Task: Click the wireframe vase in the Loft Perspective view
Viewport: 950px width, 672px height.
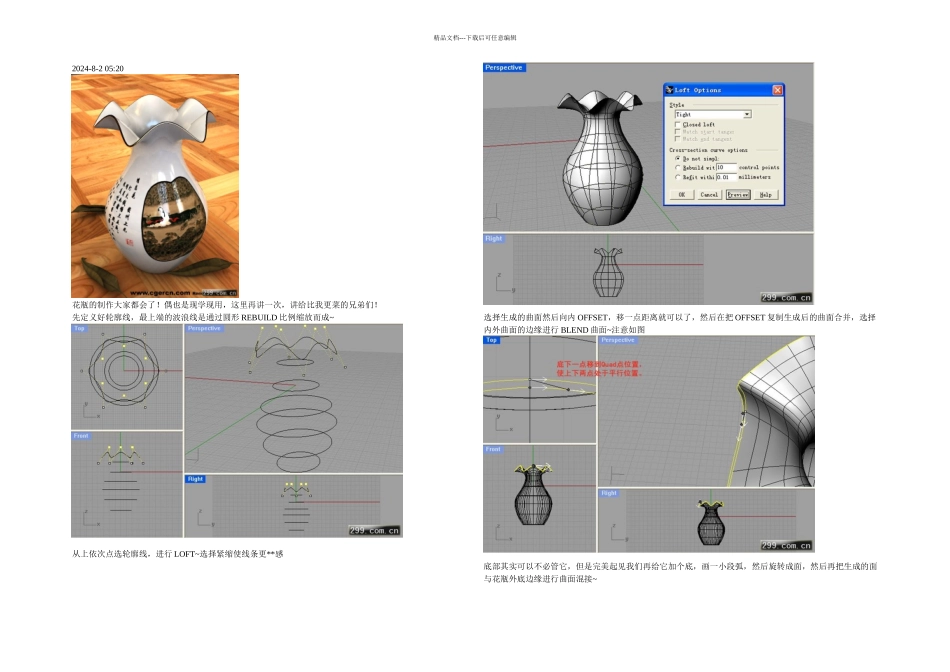Action: point(601,158)
